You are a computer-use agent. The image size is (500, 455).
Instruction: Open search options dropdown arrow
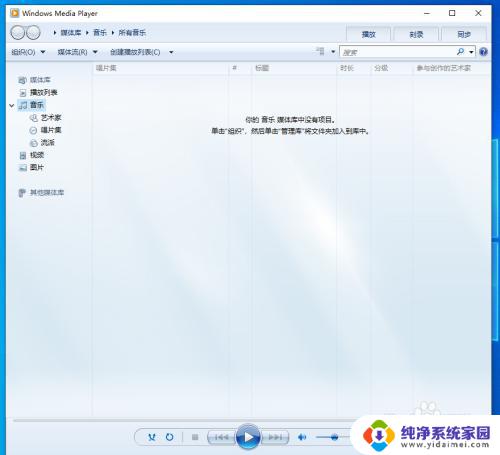tap(471, 52)
